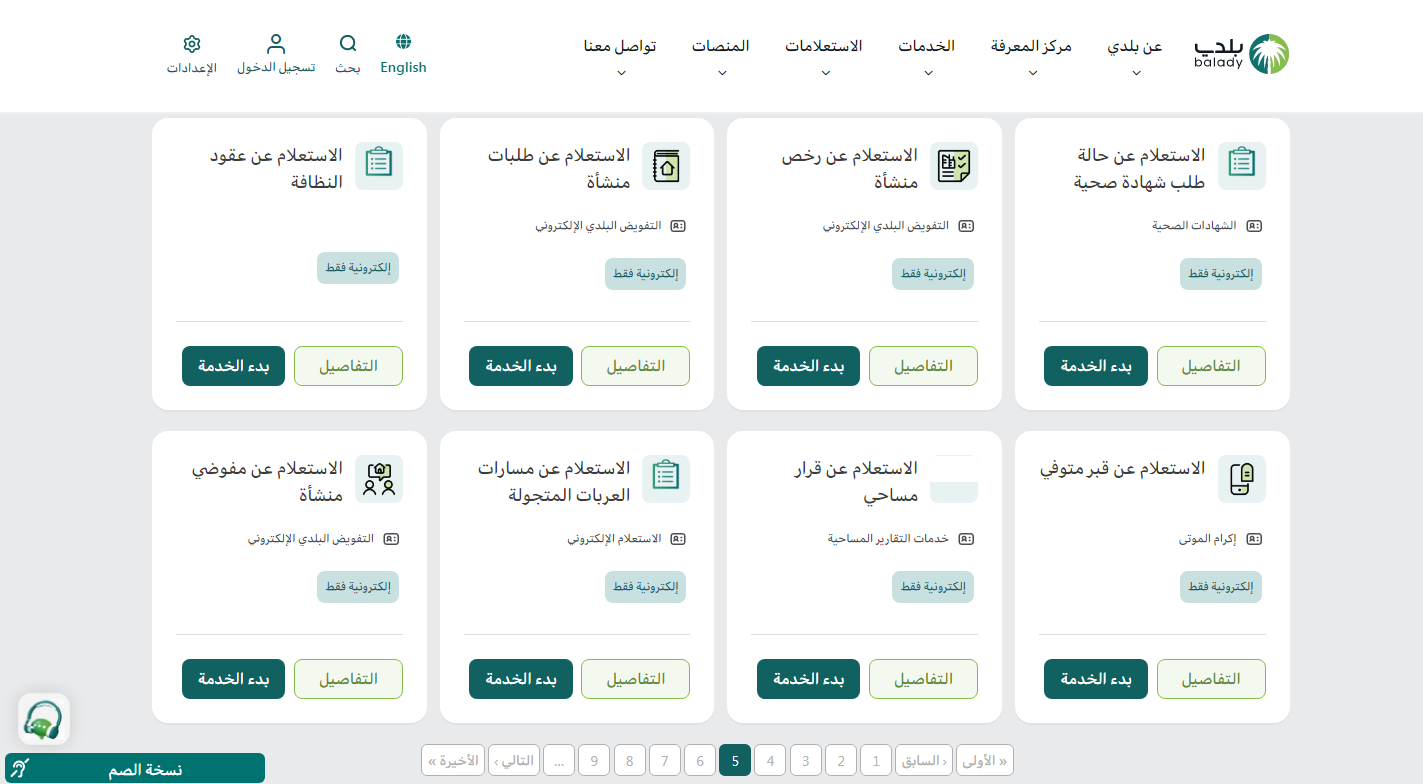
Task: View details of رخص منشأة inquiry
Action: click(x=923, y=366)
